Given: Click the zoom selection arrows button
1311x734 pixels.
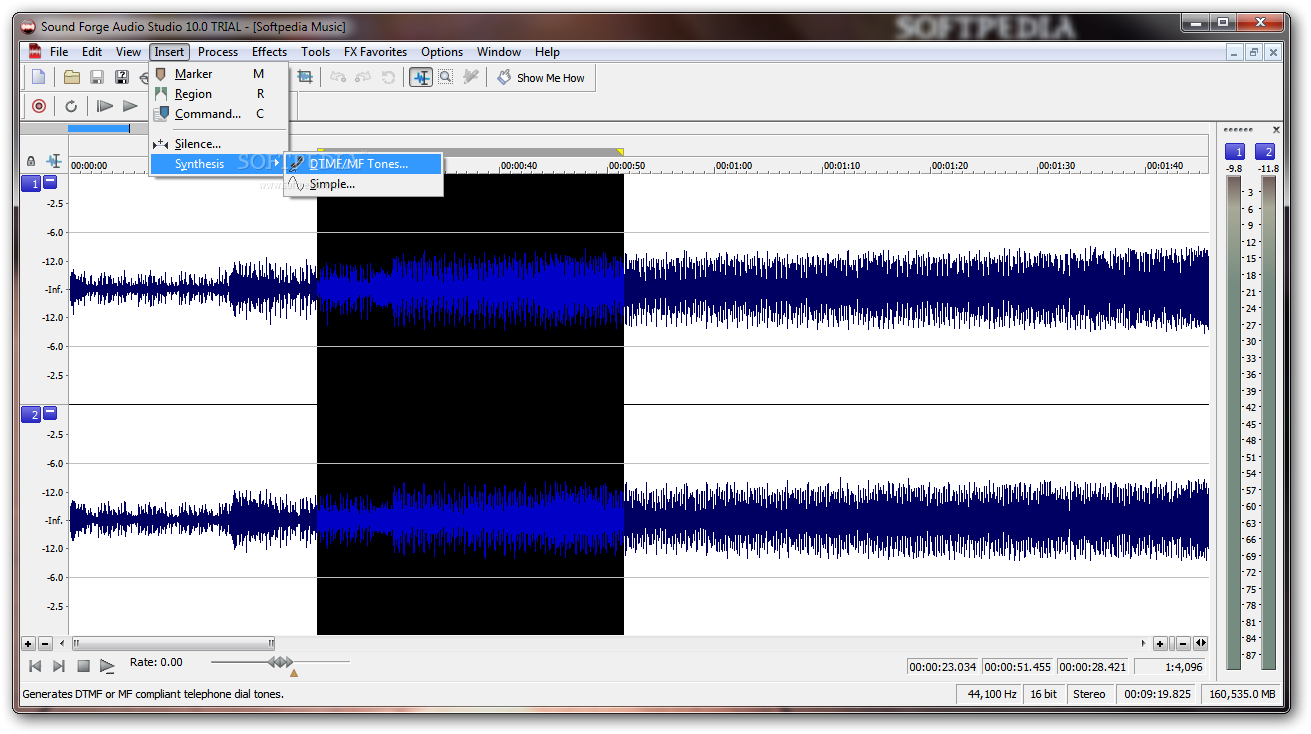Looking at the screenshot, I should tap(1200, 644).
